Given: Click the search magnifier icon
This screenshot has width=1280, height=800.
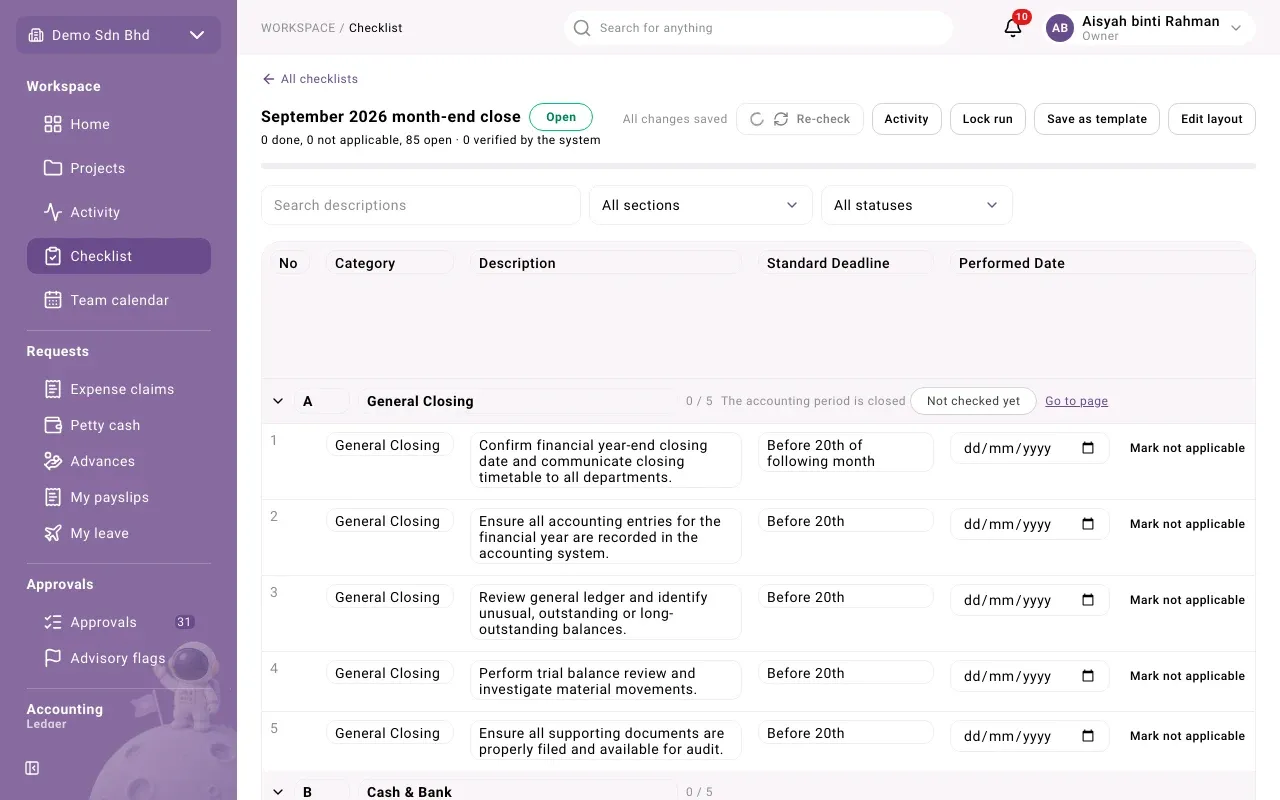Looking at the screenshot, I should (582, 28).
